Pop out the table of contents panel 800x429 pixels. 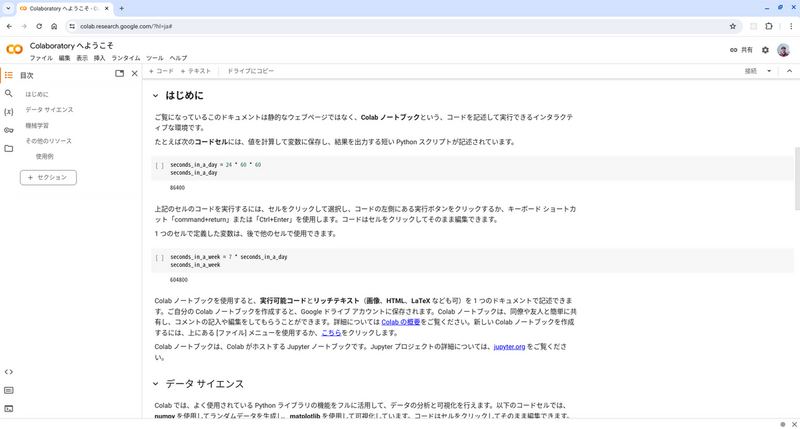119,73
